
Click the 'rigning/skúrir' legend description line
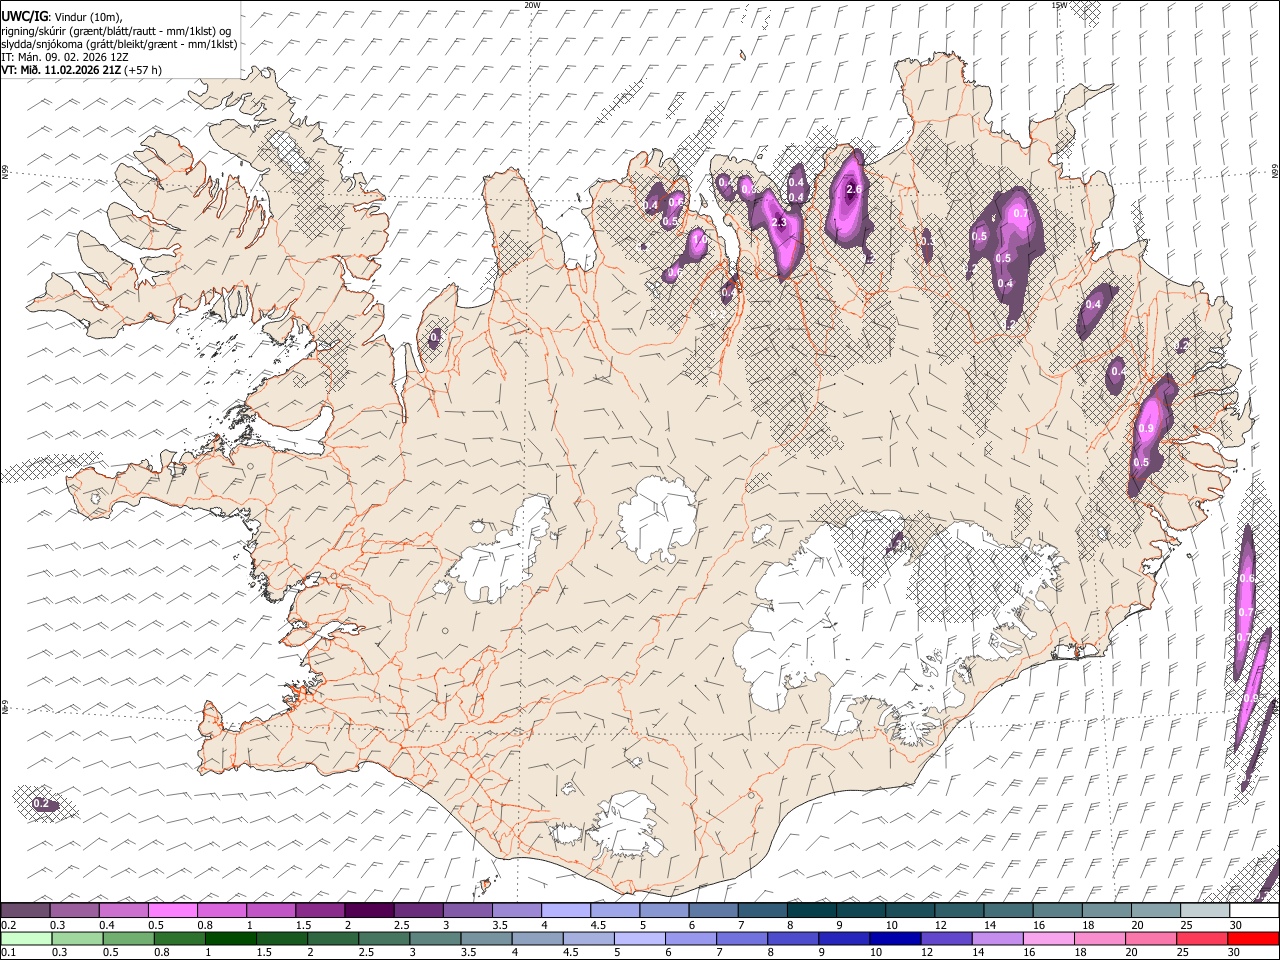(116, 31)
